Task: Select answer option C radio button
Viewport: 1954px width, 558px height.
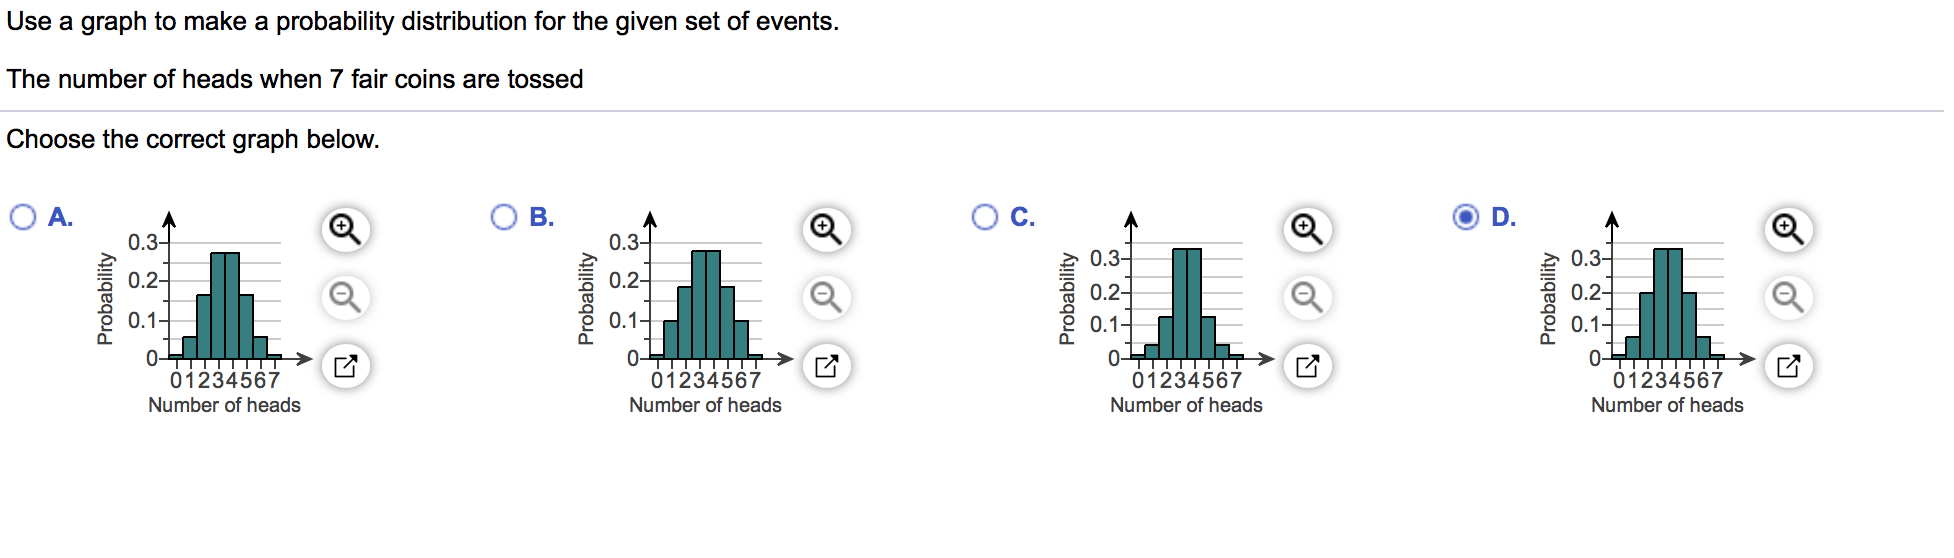Action: click(985, 217)
